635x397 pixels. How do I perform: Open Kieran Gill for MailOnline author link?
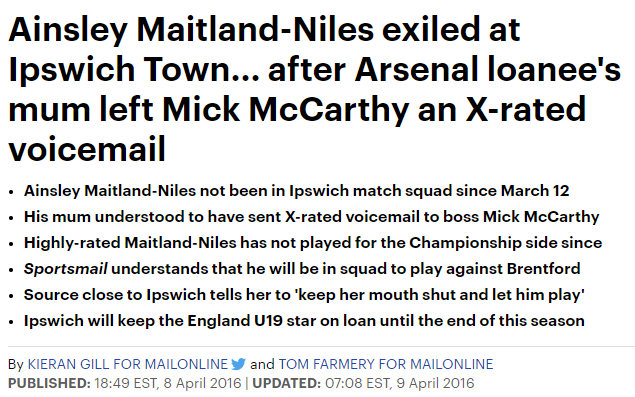(x=128, y=364)
